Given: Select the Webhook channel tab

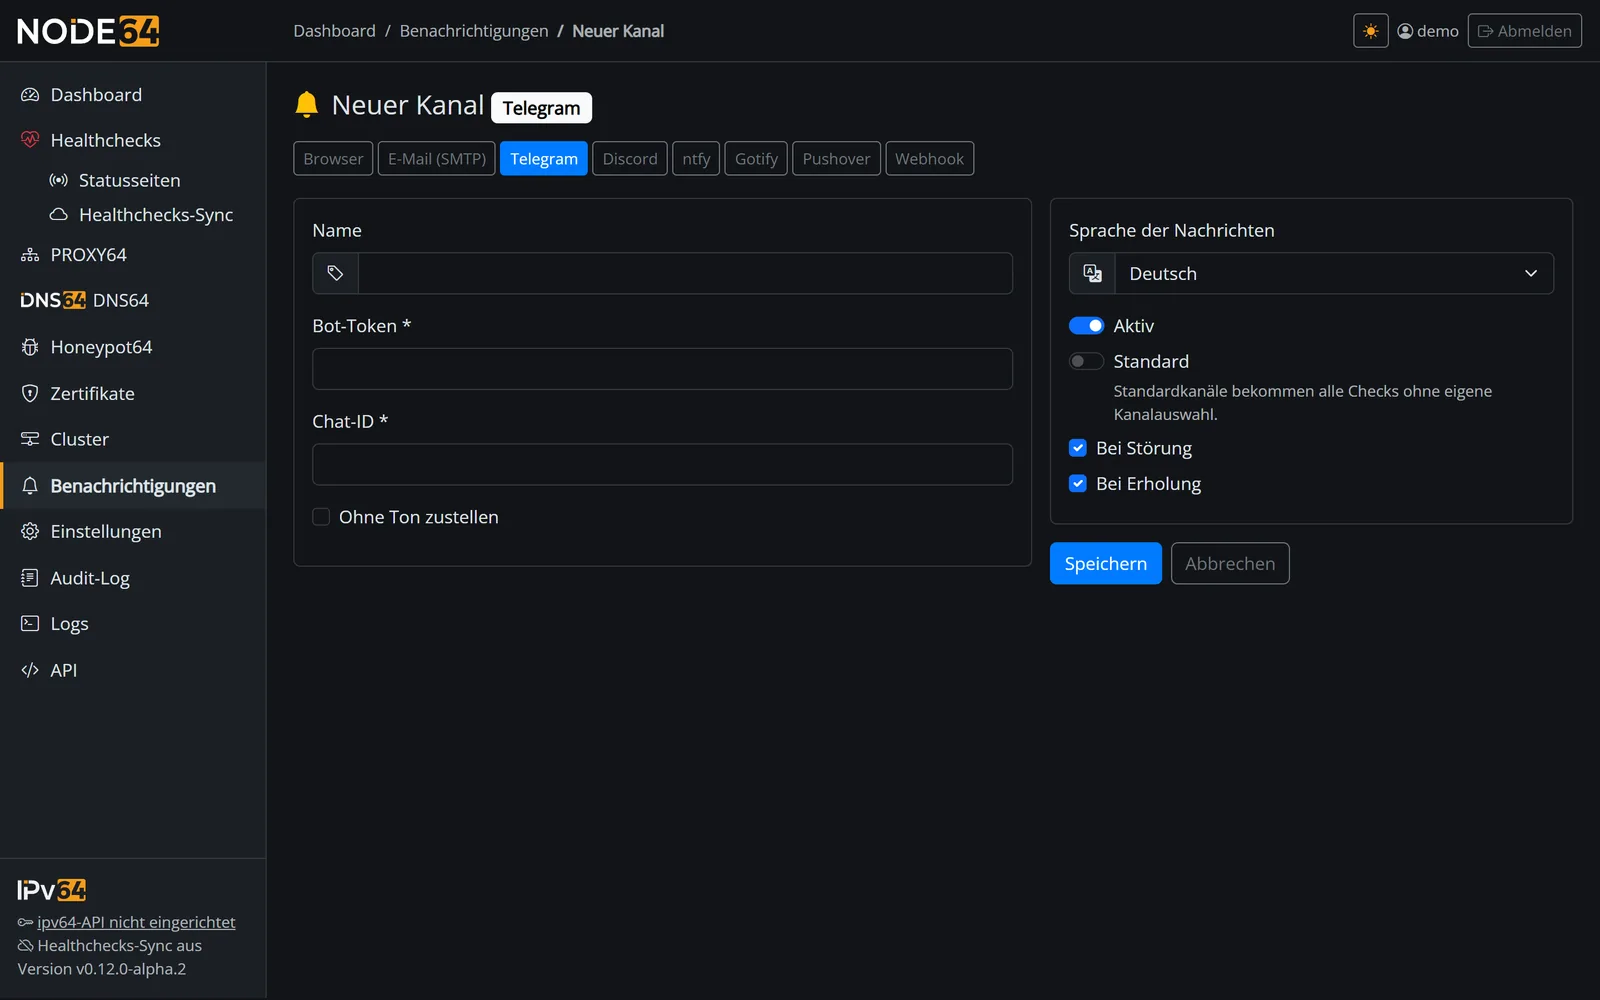Looking at the screenshot, I should tap(929, 158).
